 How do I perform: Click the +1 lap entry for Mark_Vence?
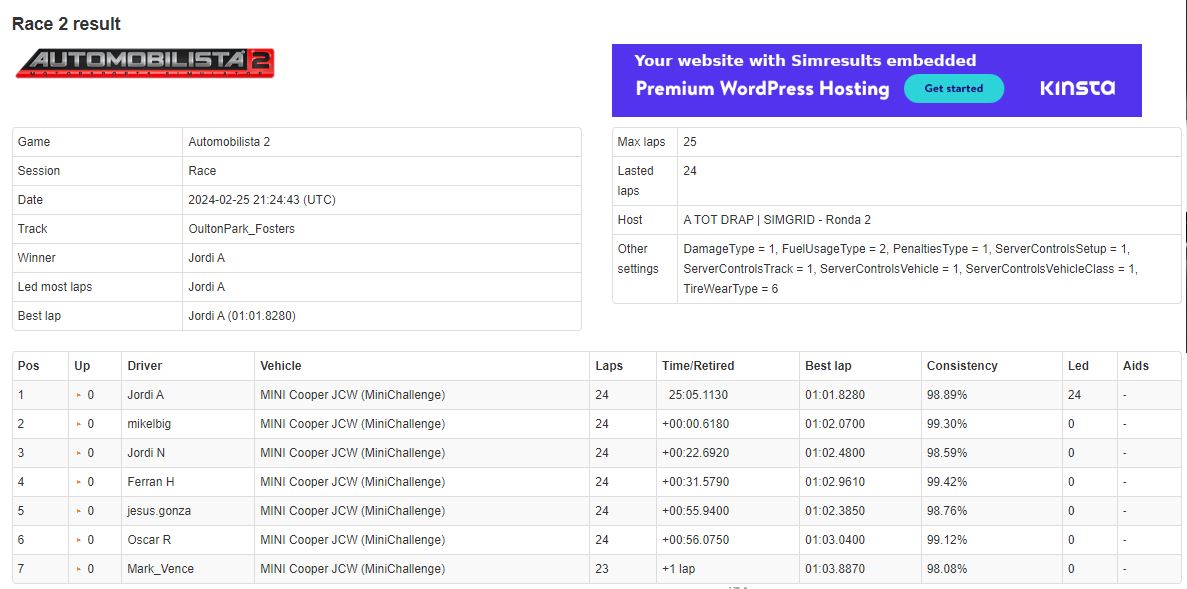pos(677,569)
